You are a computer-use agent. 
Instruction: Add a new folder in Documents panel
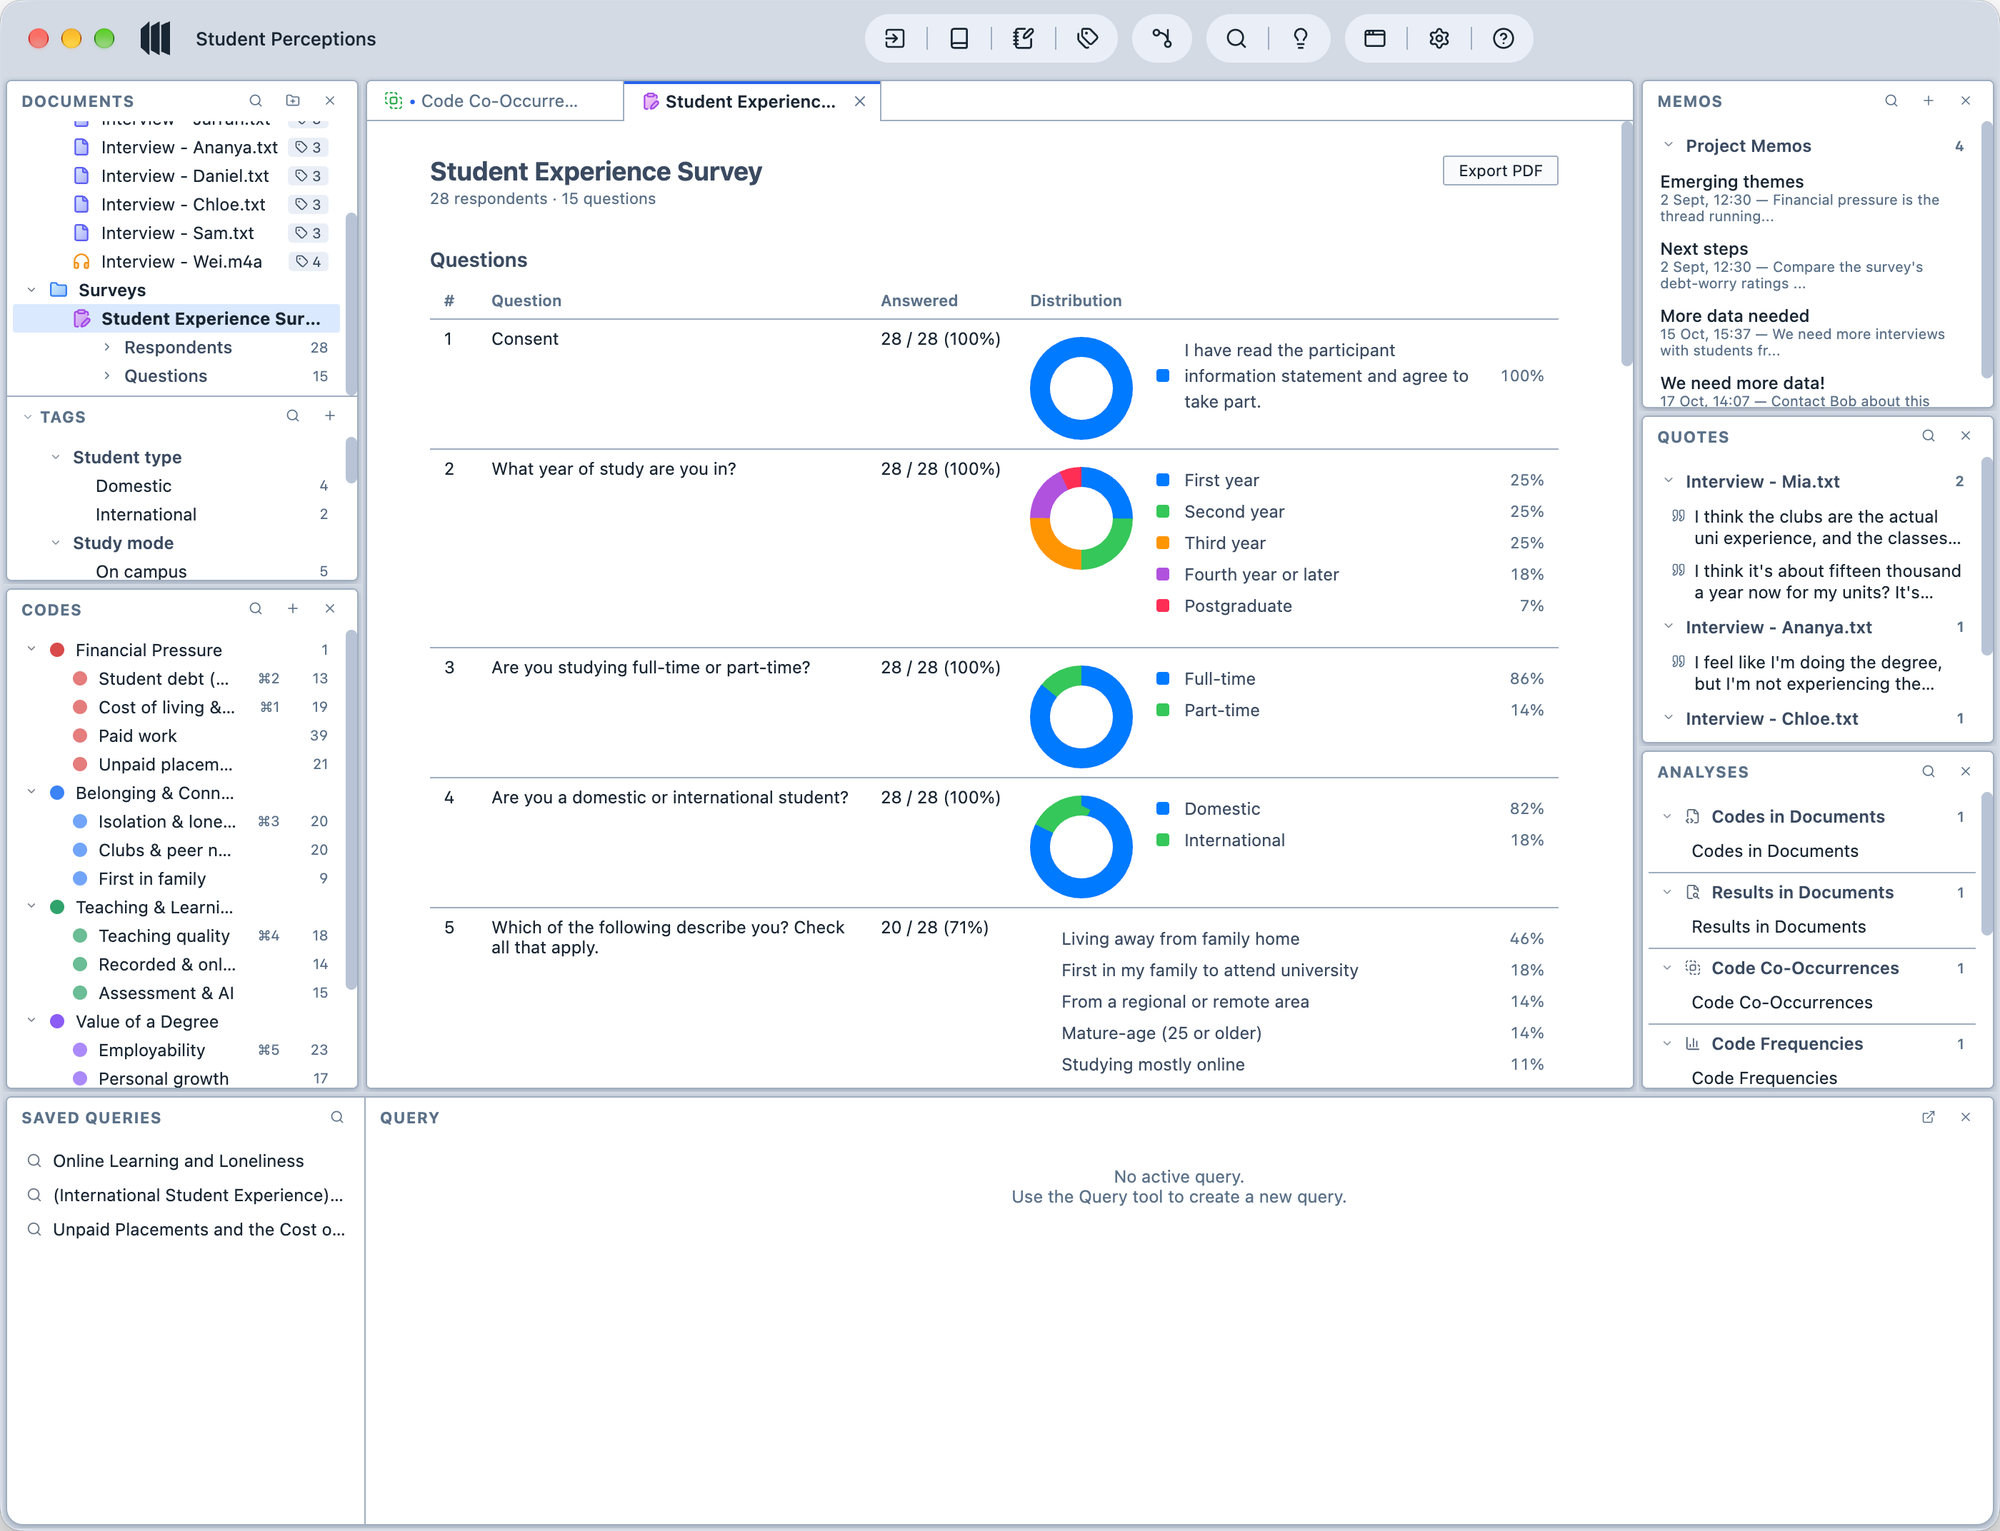(293, 101)
